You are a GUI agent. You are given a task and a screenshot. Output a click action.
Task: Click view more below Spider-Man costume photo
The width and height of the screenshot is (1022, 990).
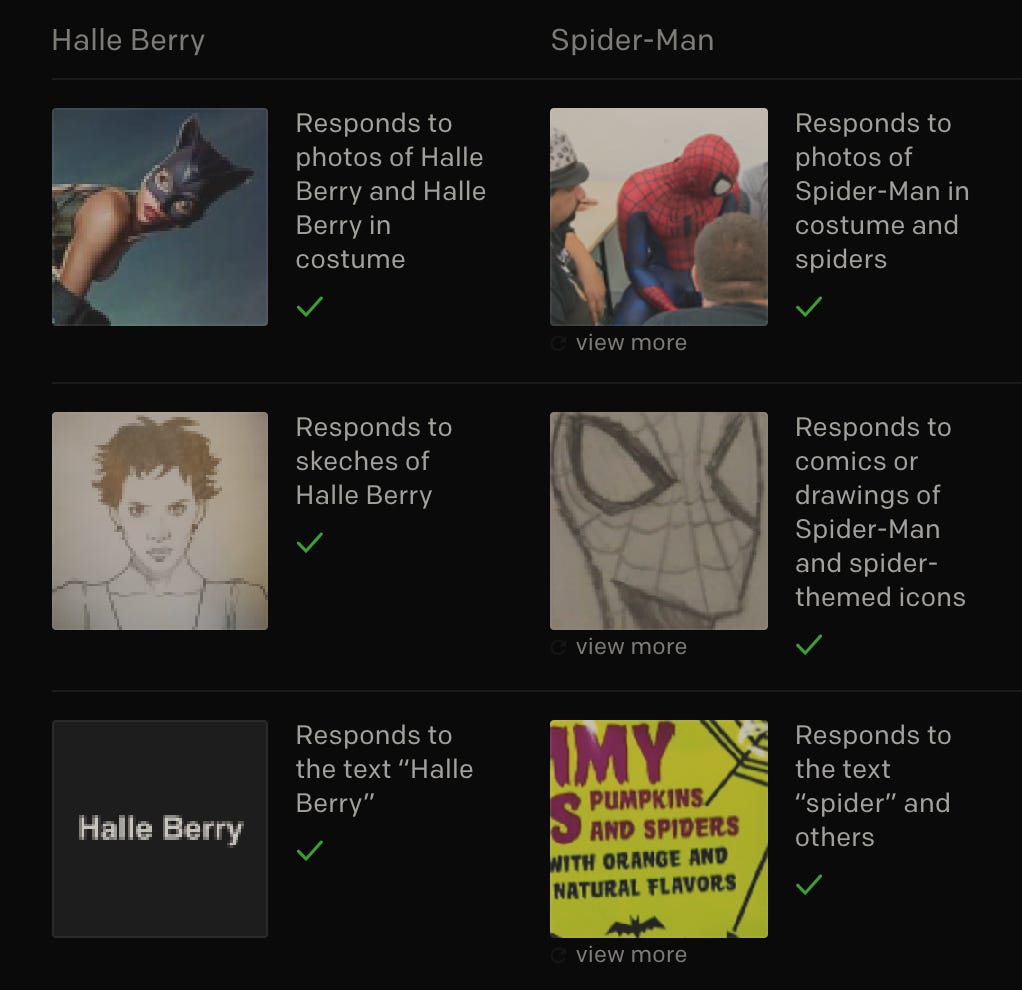click(x=631, y=343)
